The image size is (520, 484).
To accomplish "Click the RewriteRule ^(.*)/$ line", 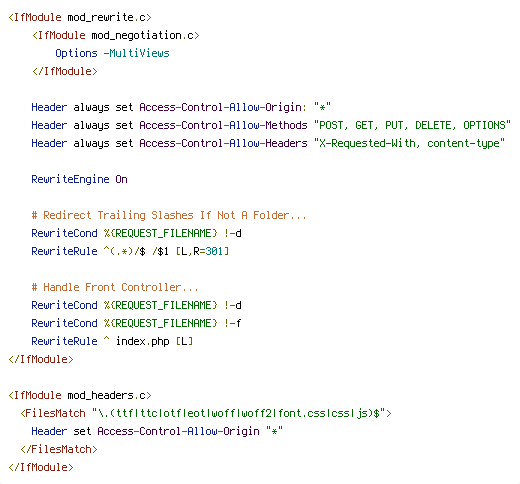I will 130,251.
